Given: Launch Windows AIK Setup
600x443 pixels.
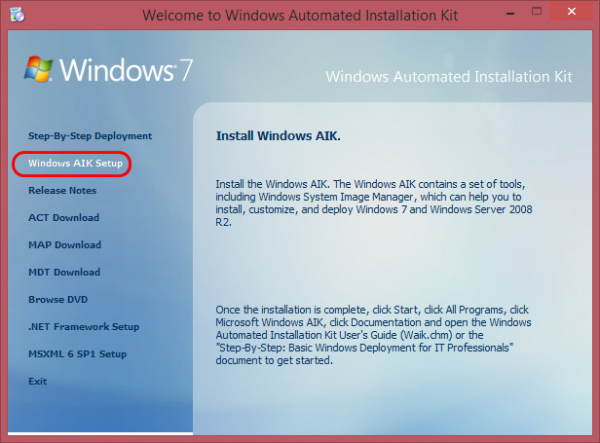Looking at the screenshot, I should (75, 163).
